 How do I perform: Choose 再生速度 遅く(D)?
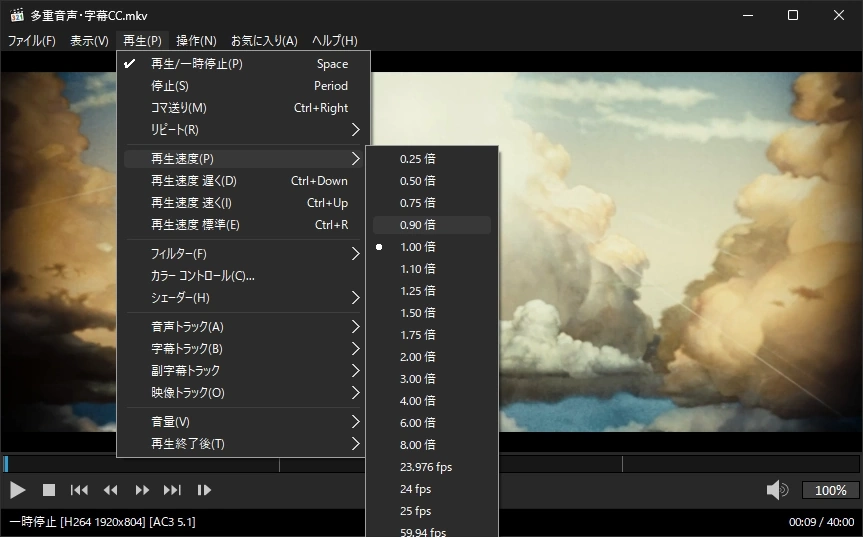click(242, 180)
